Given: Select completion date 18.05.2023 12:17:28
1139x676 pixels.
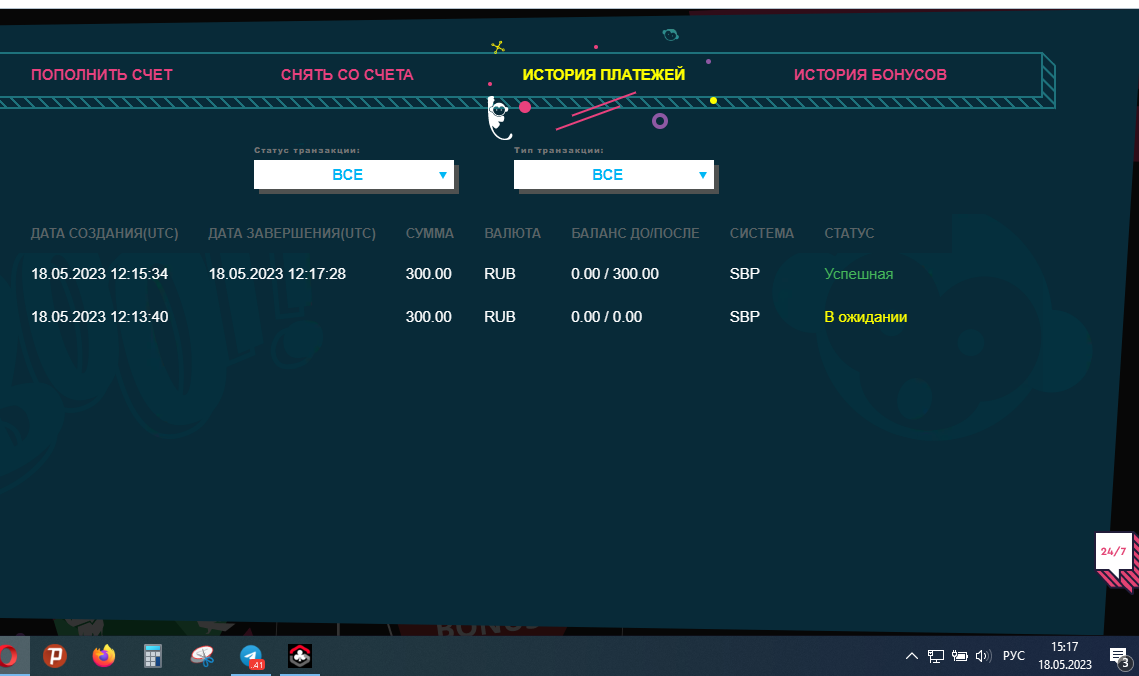Looking at the screenshot, I should pyautogui.click(x=277, y=274).
